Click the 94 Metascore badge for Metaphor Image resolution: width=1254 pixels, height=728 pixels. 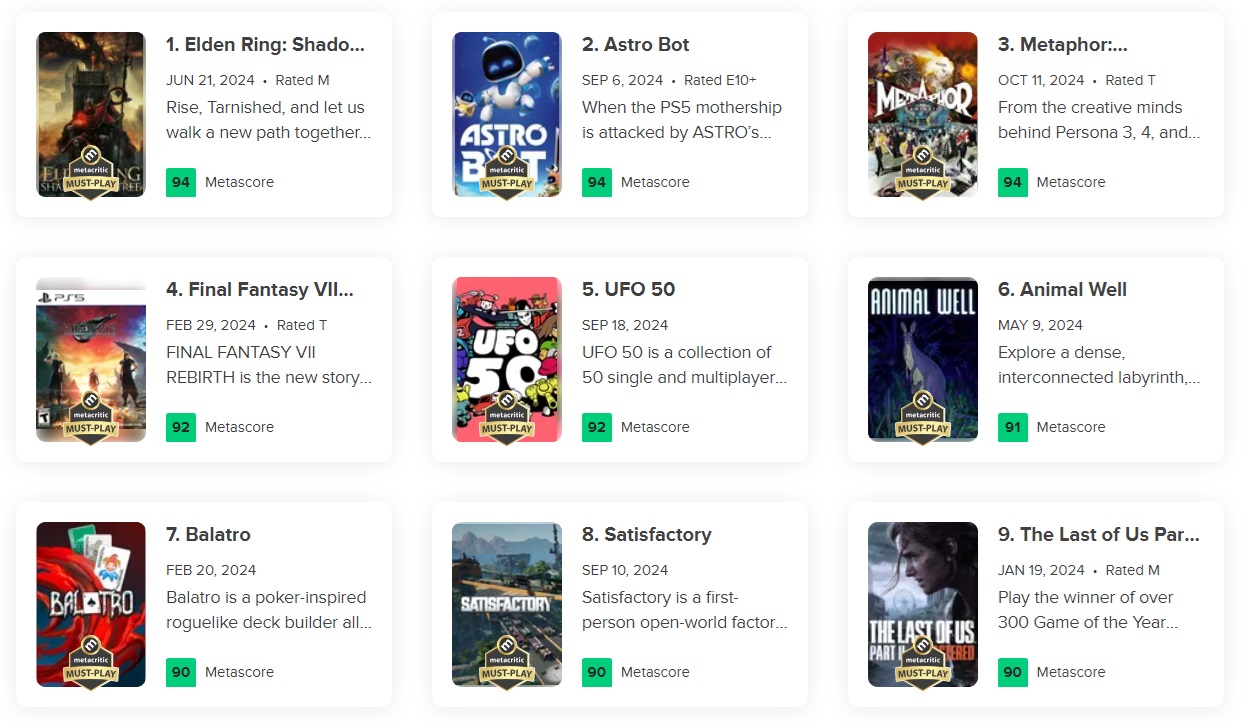click(x=1013, y=182)
